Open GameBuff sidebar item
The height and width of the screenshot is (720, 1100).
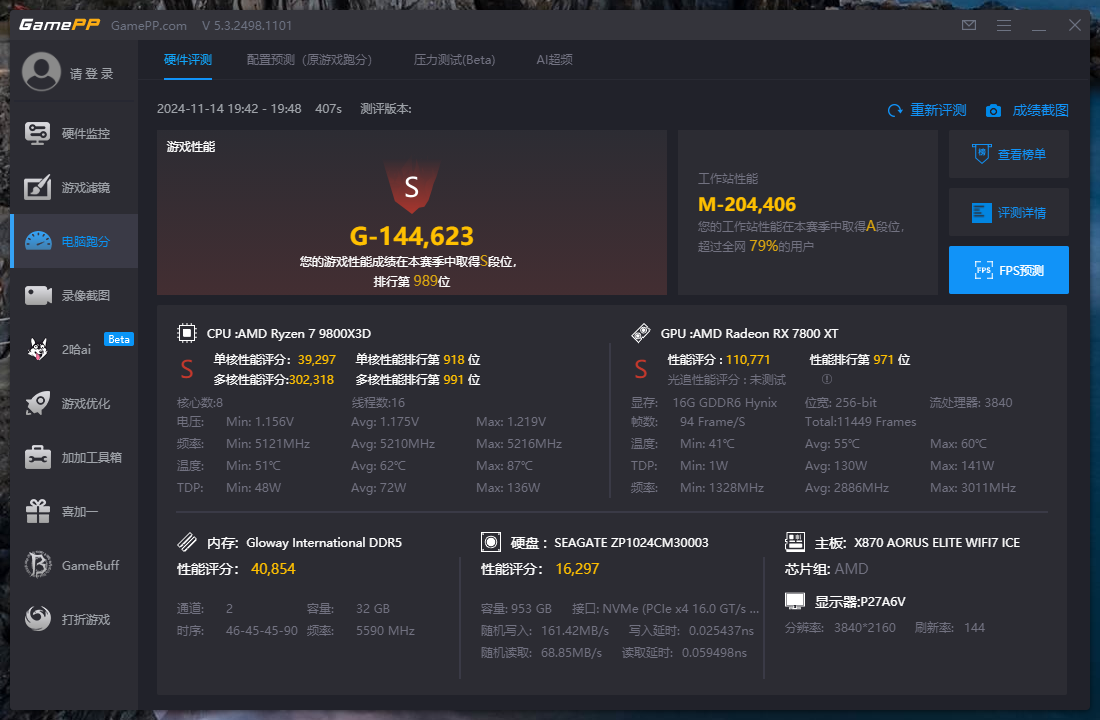tap(74, 565)
